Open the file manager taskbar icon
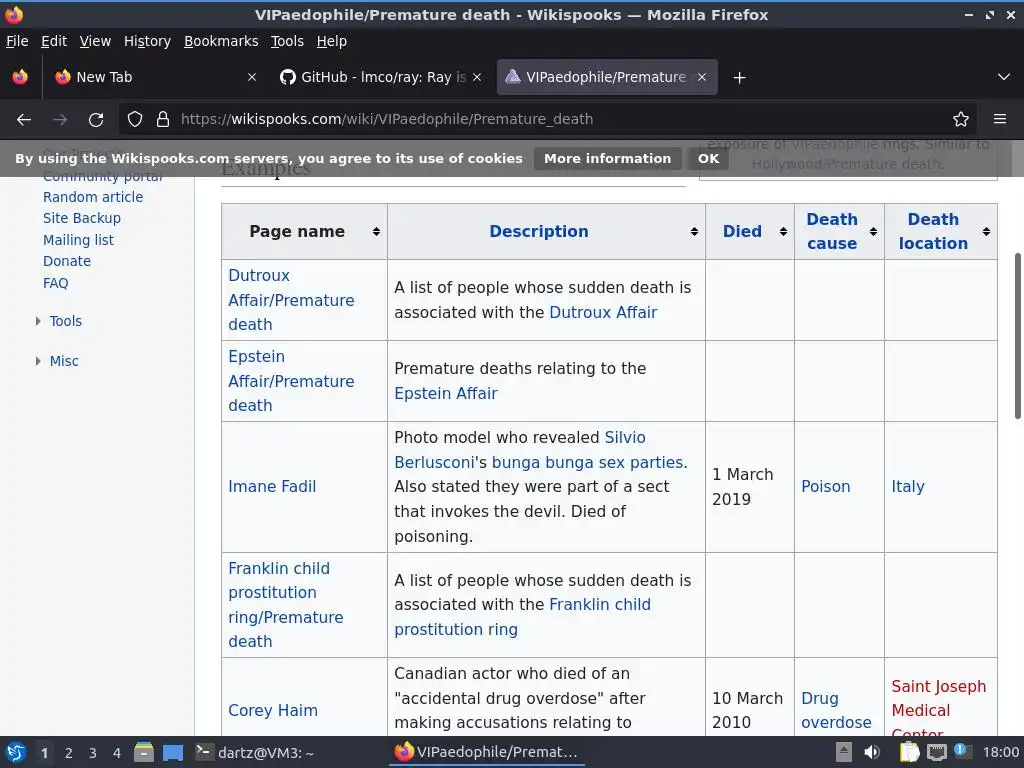Viewport: 1024px width, 768px height. pyautogui.click(x=144, y=753)
